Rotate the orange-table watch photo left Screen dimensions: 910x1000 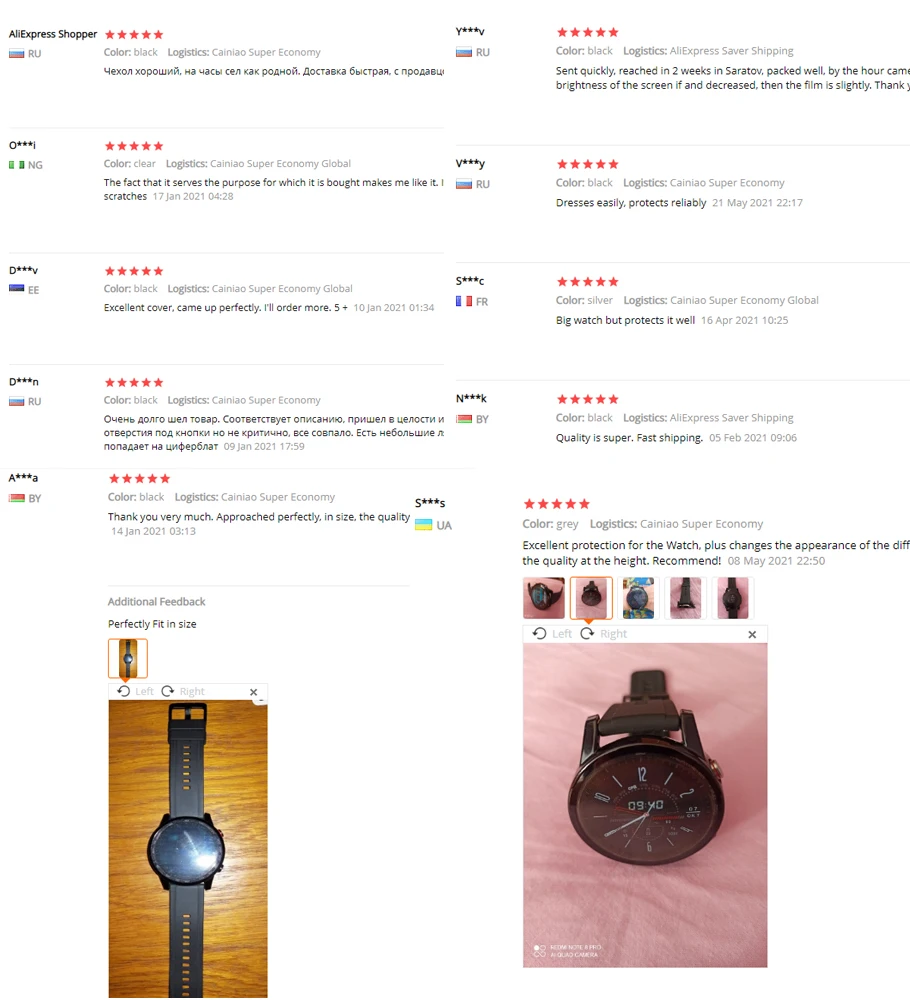136,691
